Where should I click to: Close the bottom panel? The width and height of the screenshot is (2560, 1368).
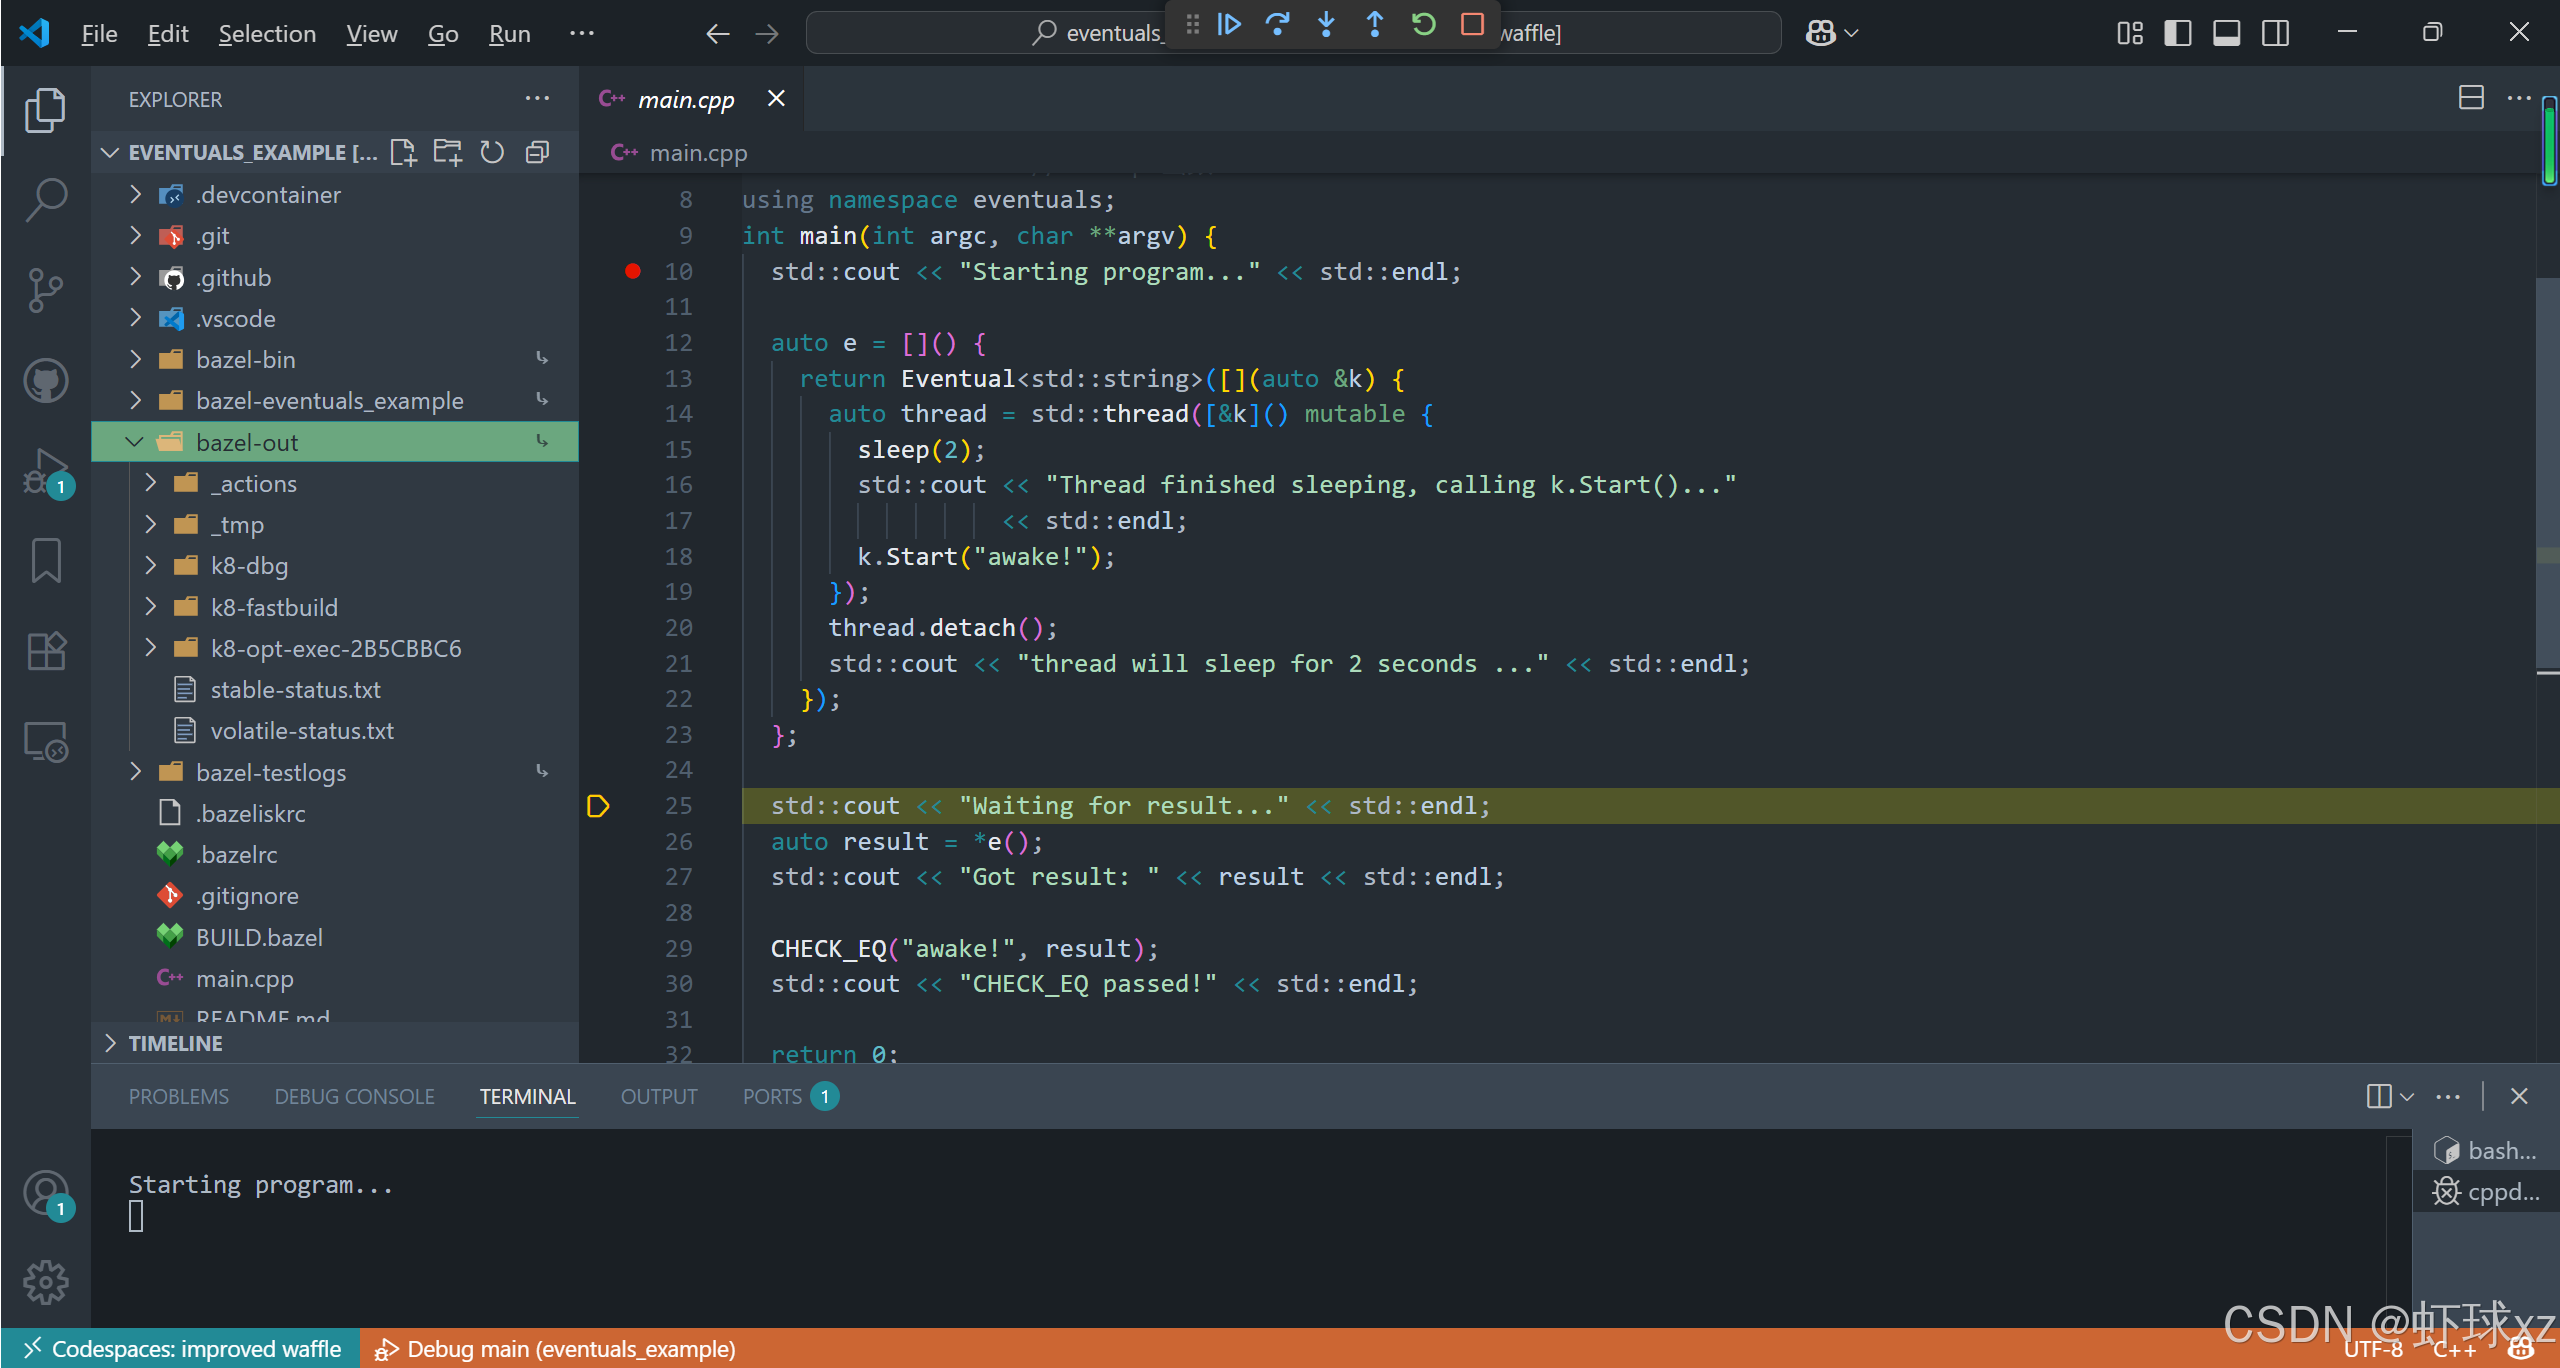point(2519,1096)
